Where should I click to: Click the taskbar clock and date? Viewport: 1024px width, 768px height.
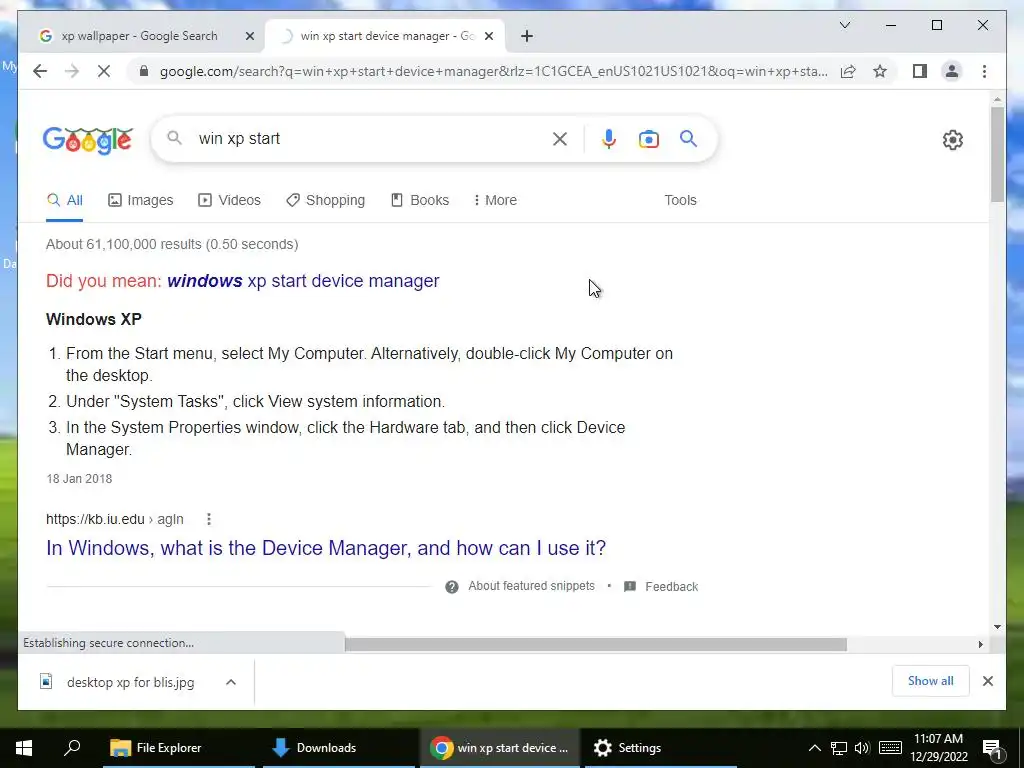[x=938, y=748]
